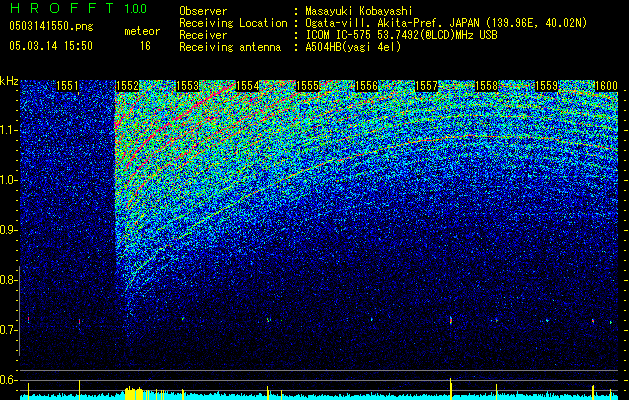Click the meteor label
Image resolution: width=629 pixels, height=400 pixels.
click(142, 31)
